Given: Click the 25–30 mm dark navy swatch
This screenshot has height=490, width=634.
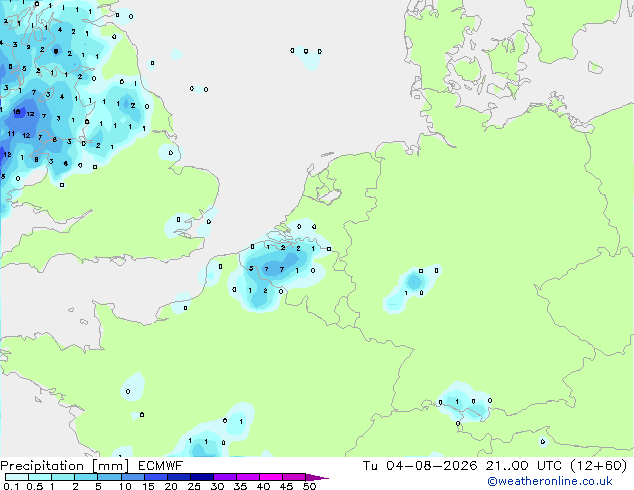Looking at the screenshot, I should coord(202,477).
